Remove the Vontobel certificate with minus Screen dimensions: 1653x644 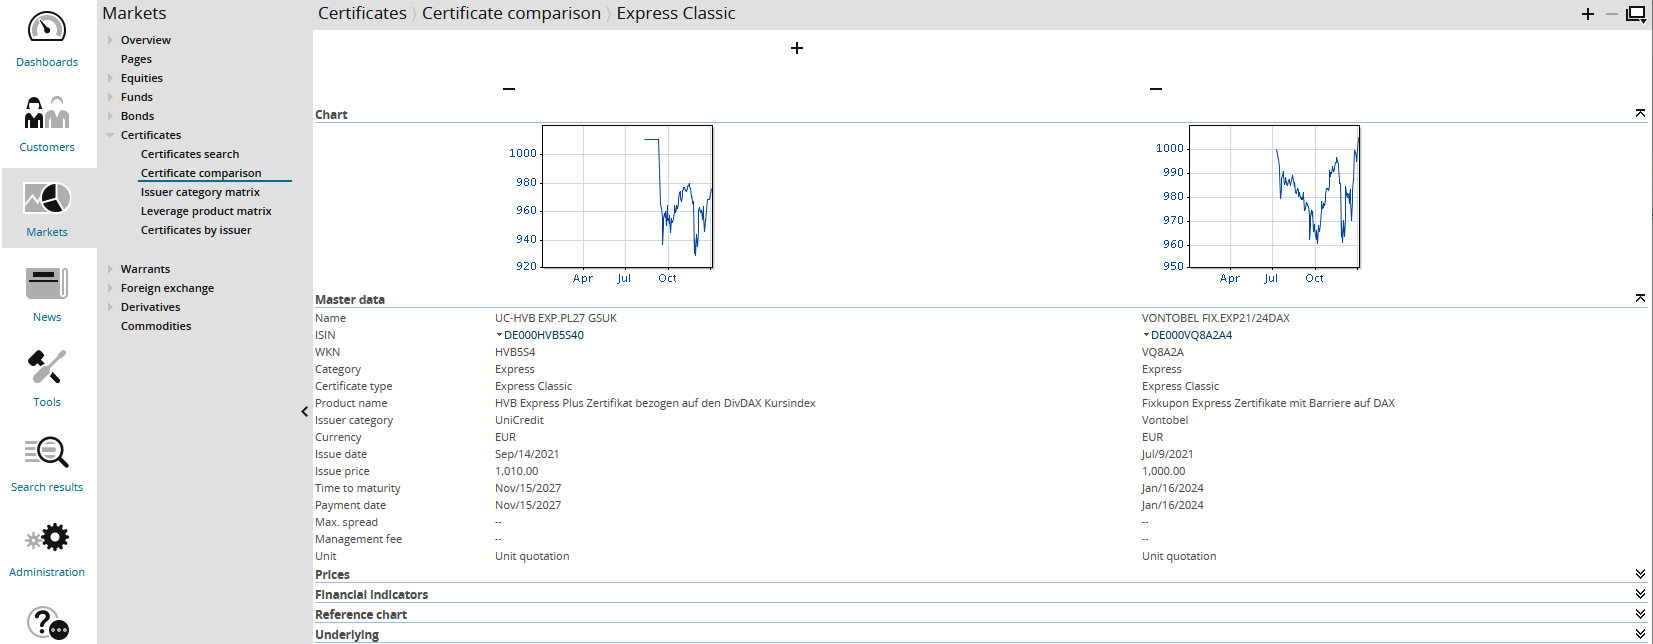tap(1156, 89)
